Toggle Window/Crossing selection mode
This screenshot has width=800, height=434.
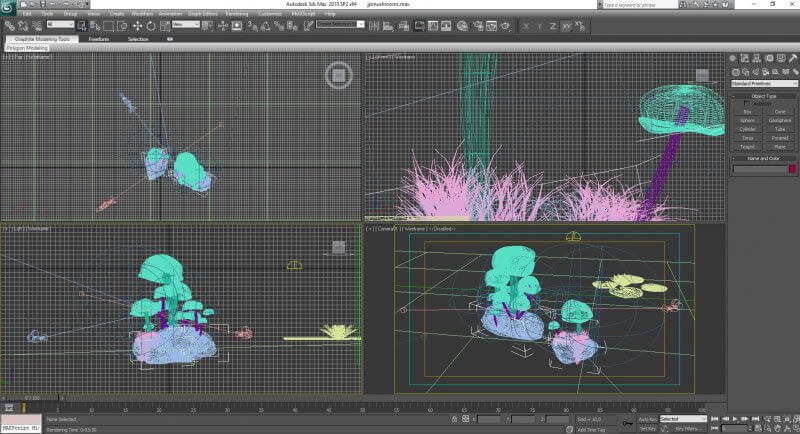(x=122, y=25)
